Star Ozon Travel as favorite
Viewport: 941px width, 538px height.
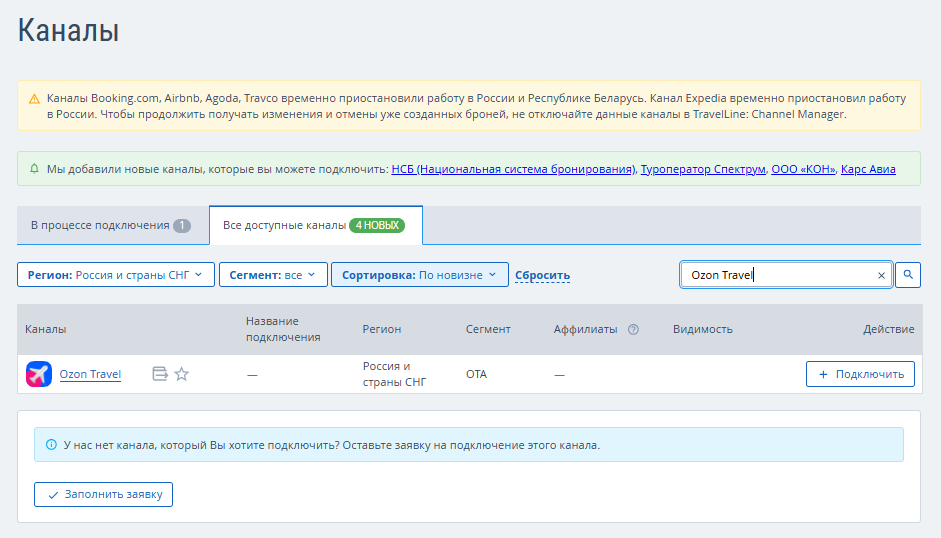click(182, 374)
